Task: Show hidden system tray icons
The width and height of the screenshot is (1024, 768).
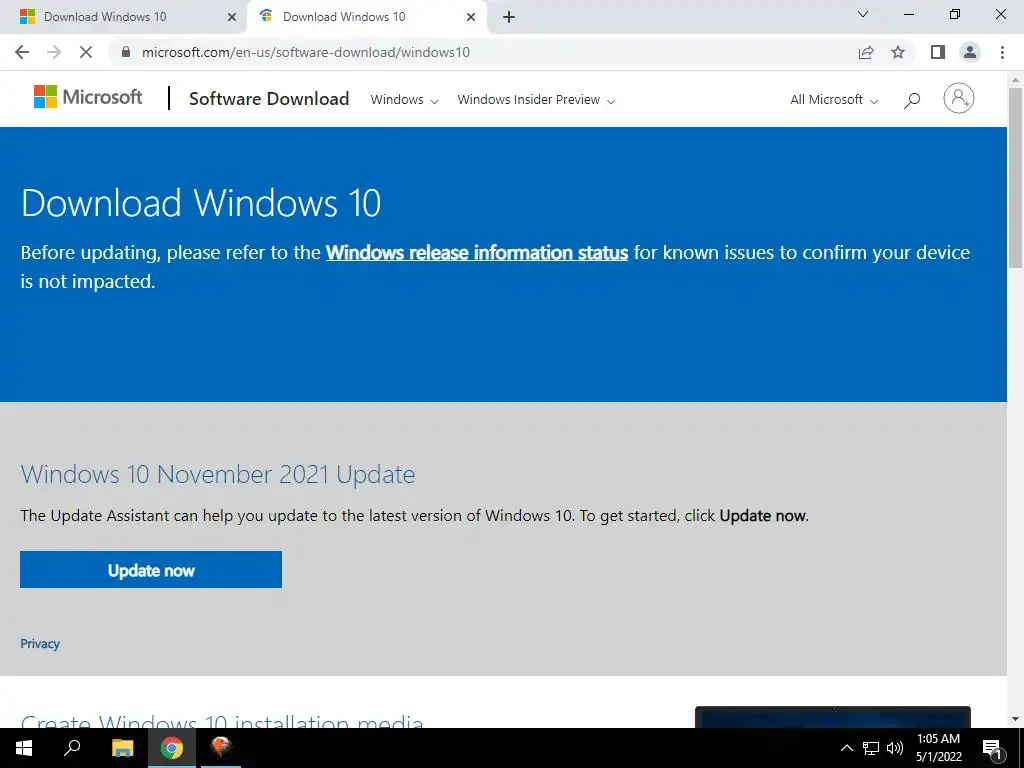Action: click(846, 748)
